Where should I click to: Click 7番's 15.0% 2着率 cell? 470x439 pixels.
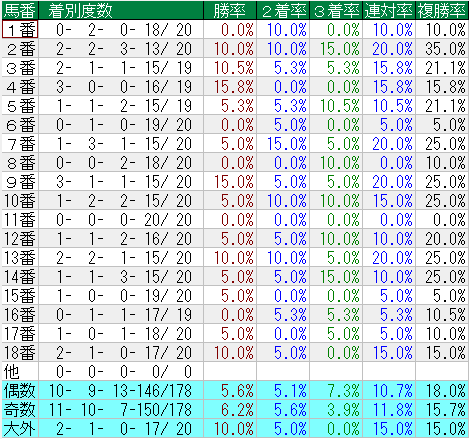pos(283,144)
